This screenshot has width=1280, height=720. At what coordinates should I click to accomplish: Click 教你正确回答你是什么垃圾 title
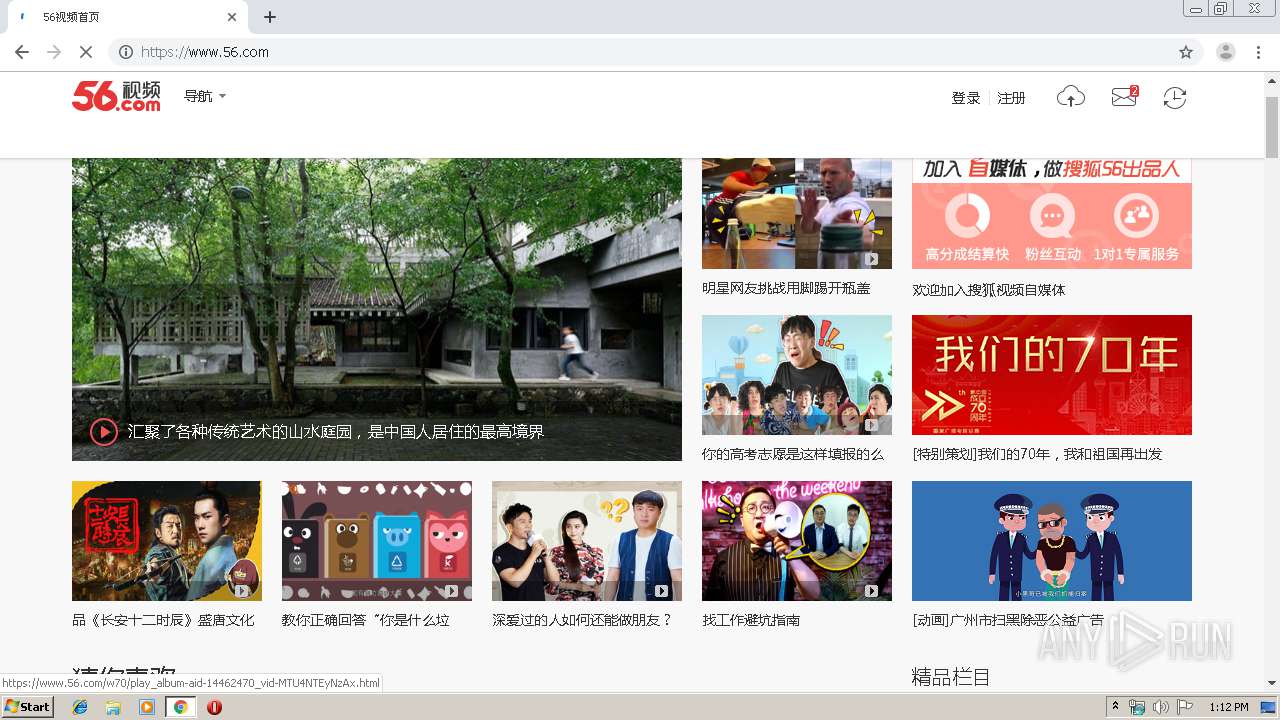[366, 620]
